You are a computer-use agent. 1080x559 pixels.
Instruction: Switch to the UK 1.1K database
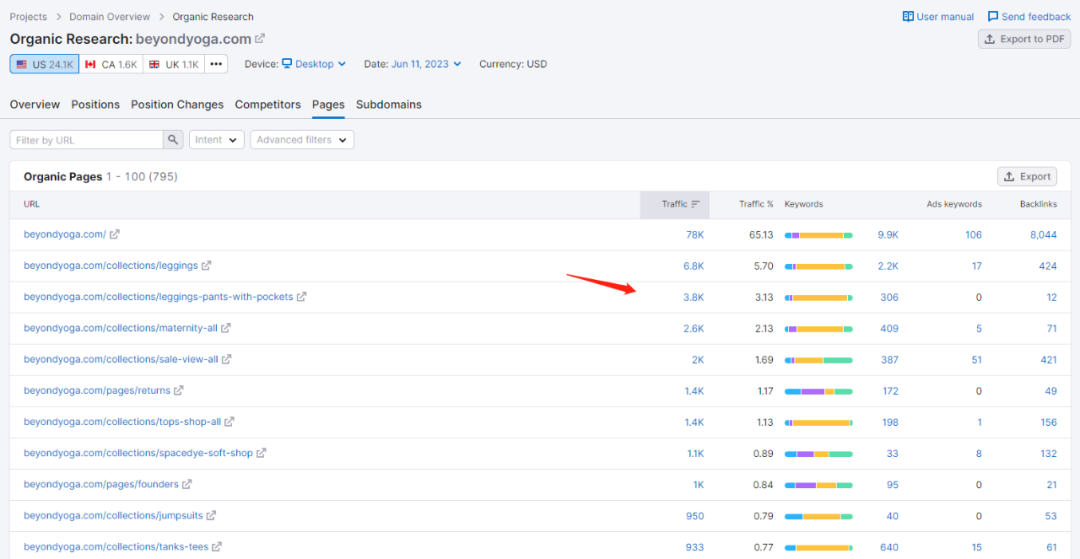[174, 64]
